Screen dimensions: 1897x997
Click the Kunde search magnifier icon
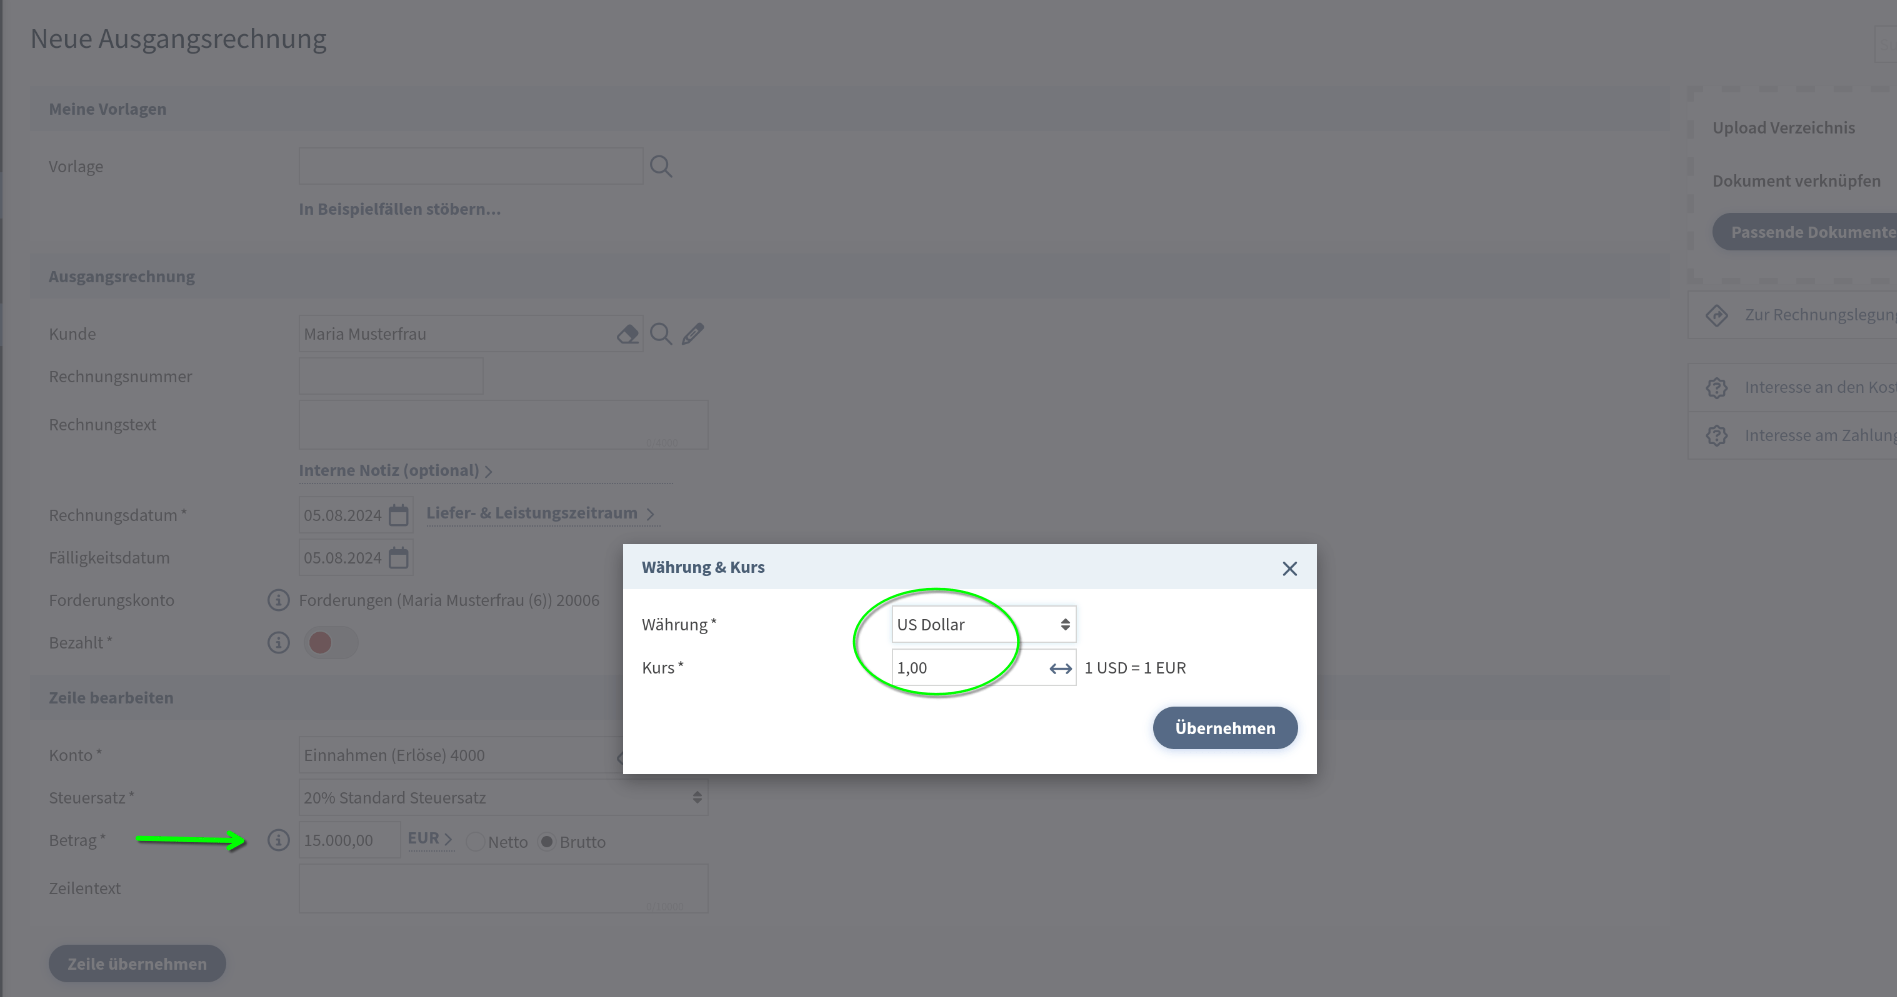point(661,334)
